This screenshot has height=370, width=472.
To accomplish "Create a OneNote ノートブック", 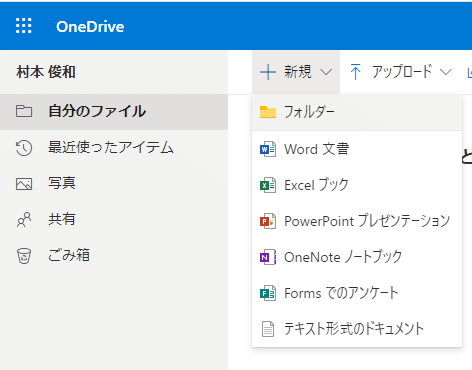I will (357, 257).
